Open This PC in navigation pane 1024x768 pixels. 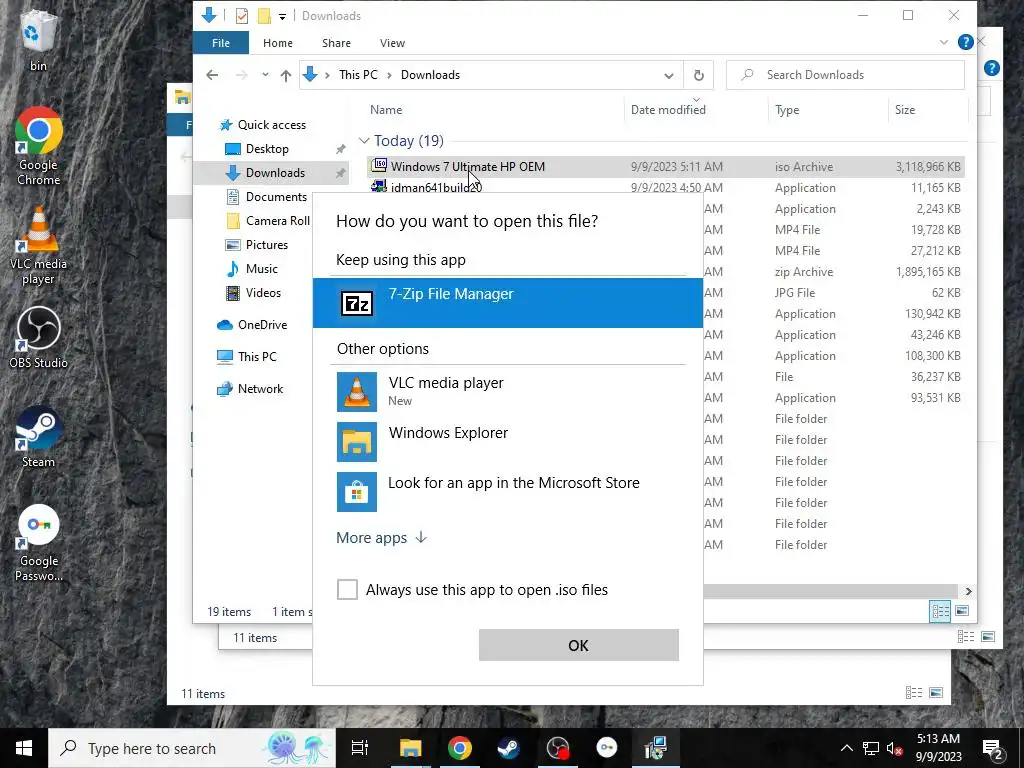click(247, 357)
